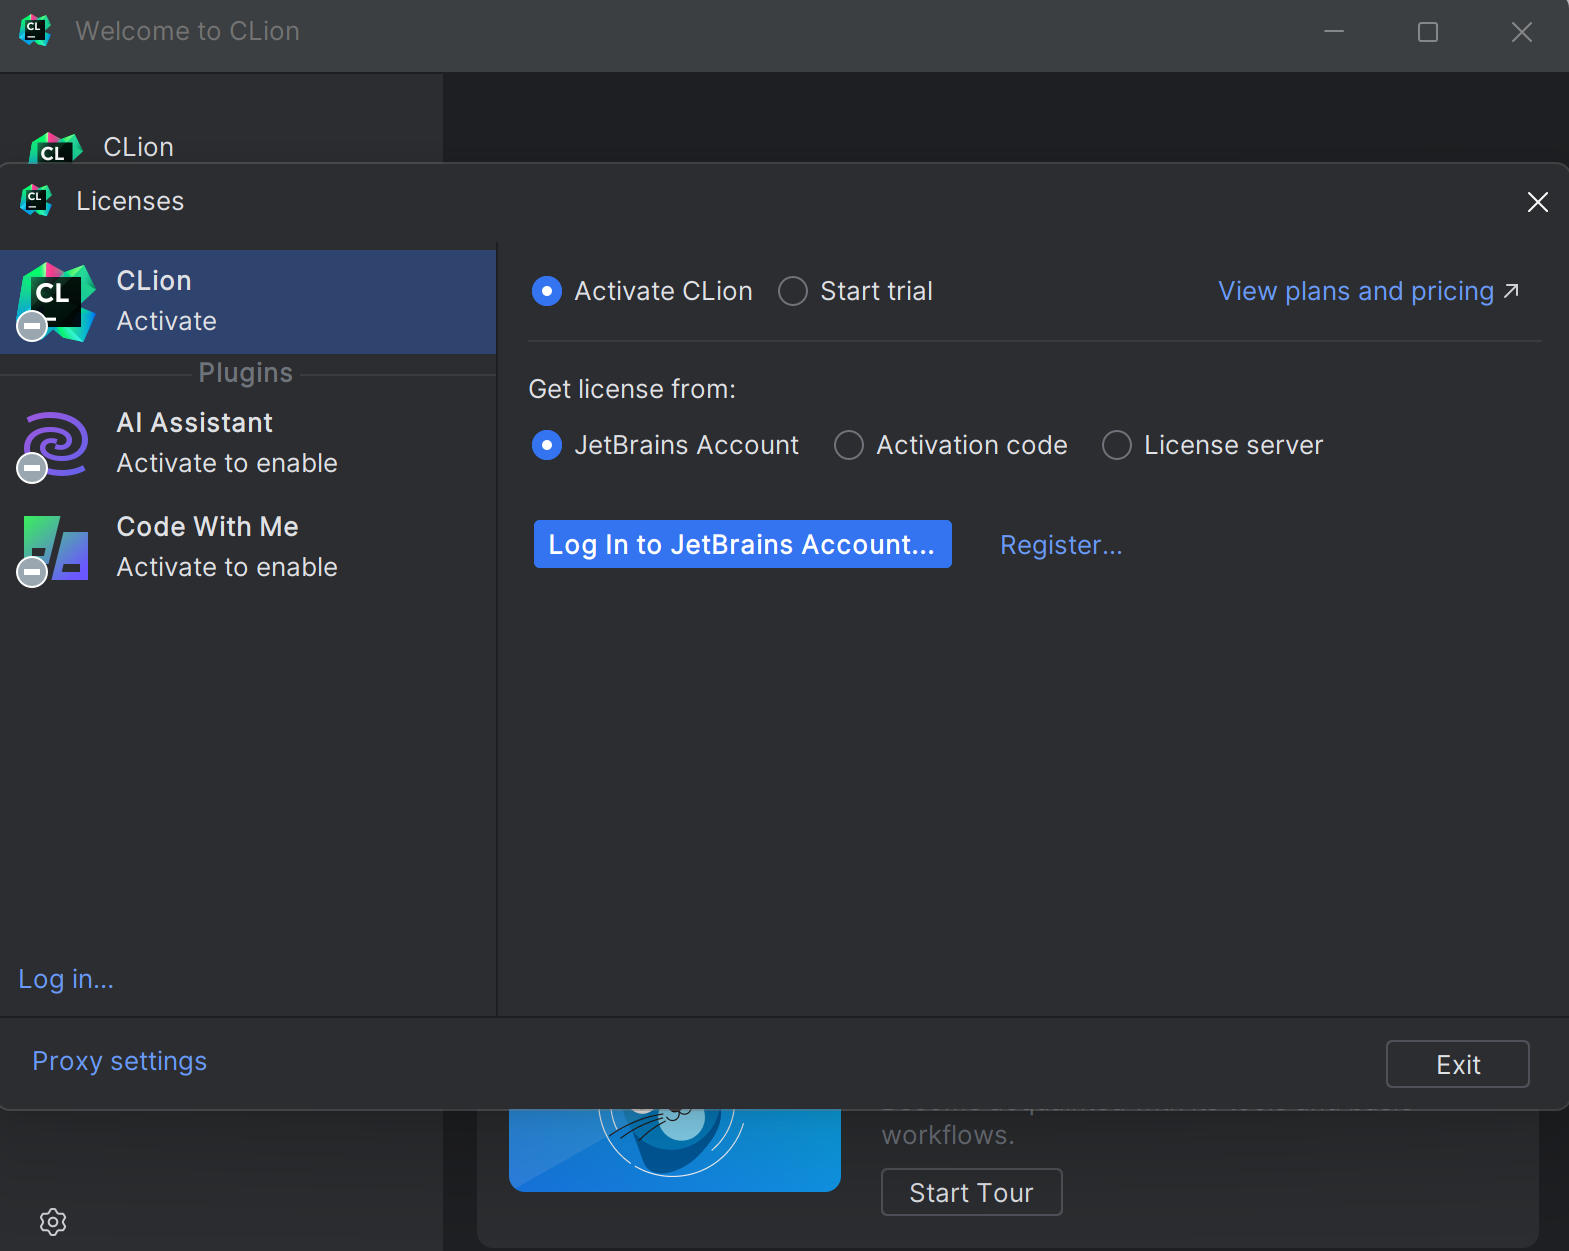Open the Register link
The width and height of the screenshot is (1569, 1251).
pos(1061,545)
